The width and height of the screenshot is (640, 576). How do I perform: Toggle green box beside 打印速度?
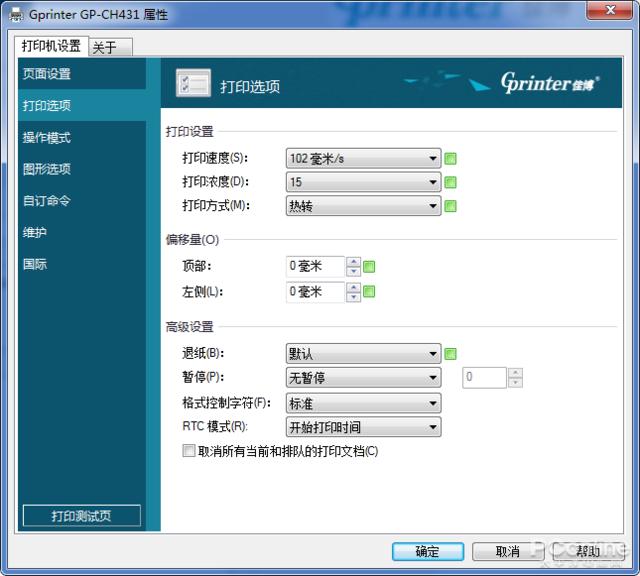click(x=450, y=158)
